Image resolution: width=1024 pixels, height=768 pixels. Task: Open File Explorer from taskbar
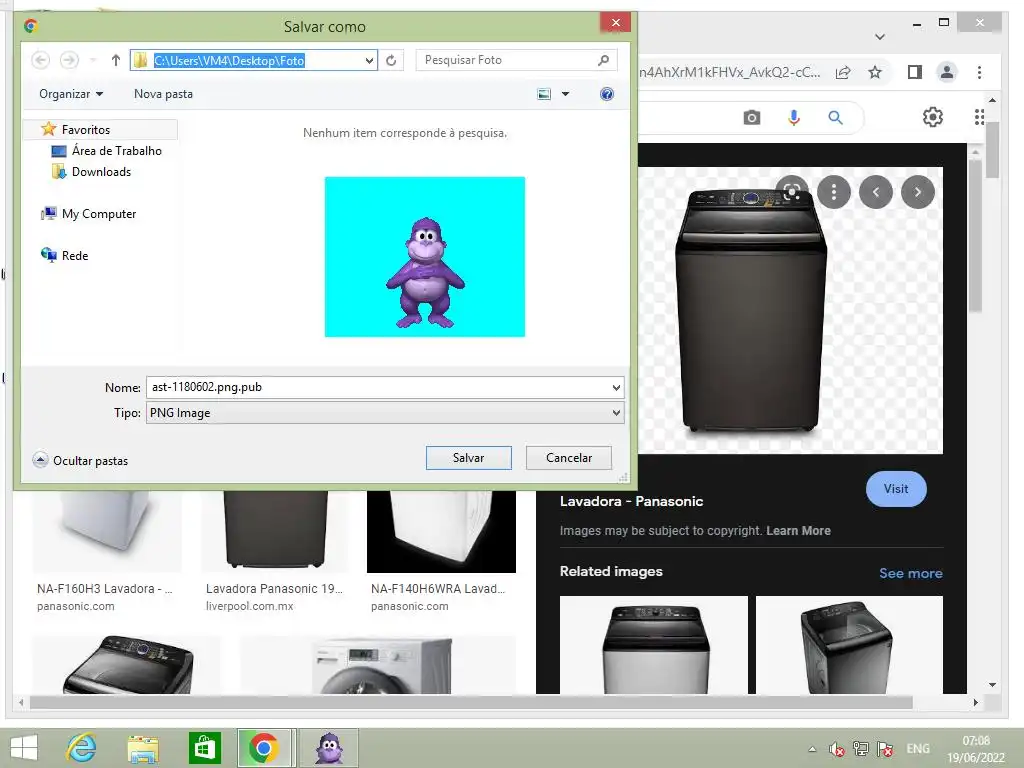pos(143,748)
